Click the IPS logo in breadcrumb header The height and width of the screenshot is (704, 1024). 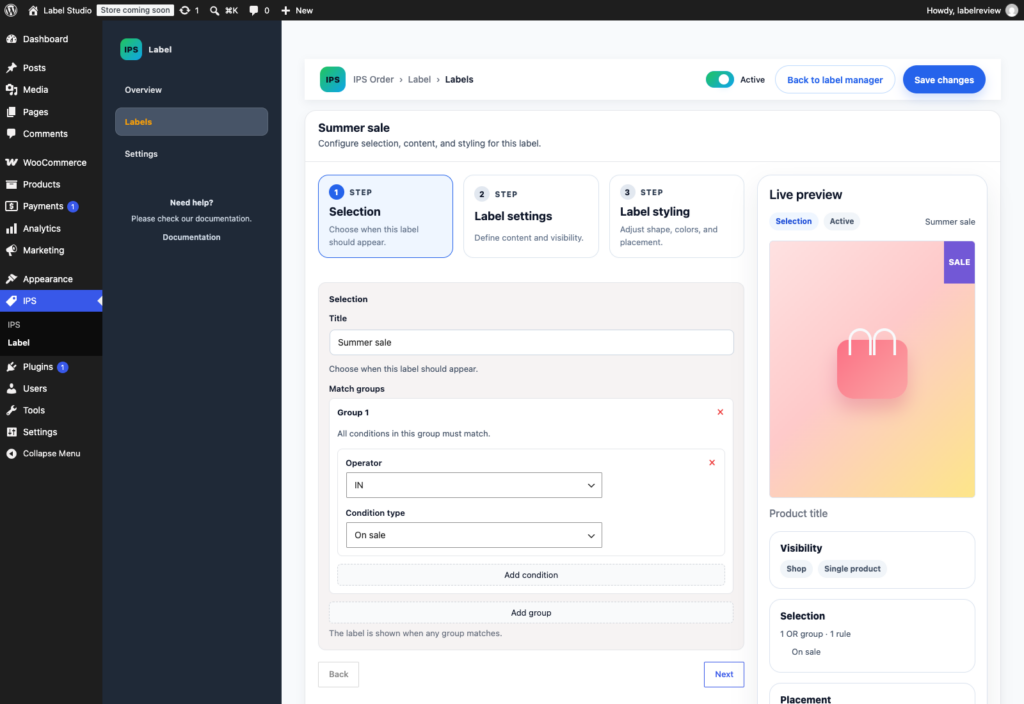click(x=332, y=80)
